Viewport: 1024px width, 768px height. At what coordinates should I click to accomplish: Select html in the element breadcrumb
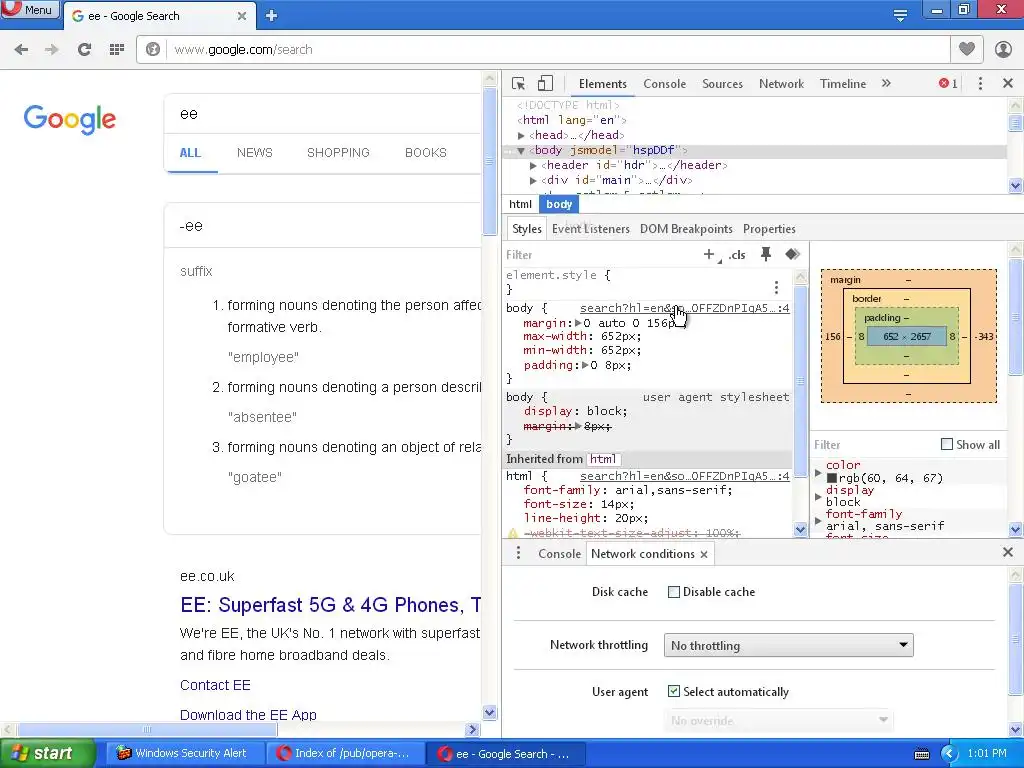[x=520, y=204]
